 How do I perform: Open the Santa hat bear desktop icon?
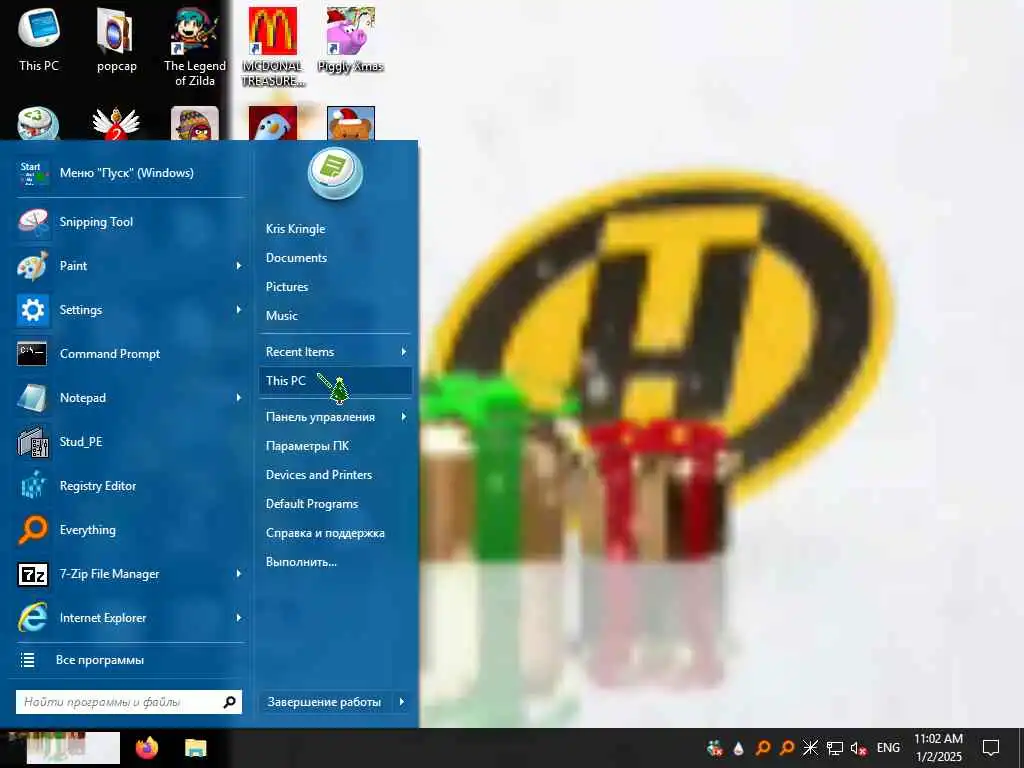click(x=351, y=123)
